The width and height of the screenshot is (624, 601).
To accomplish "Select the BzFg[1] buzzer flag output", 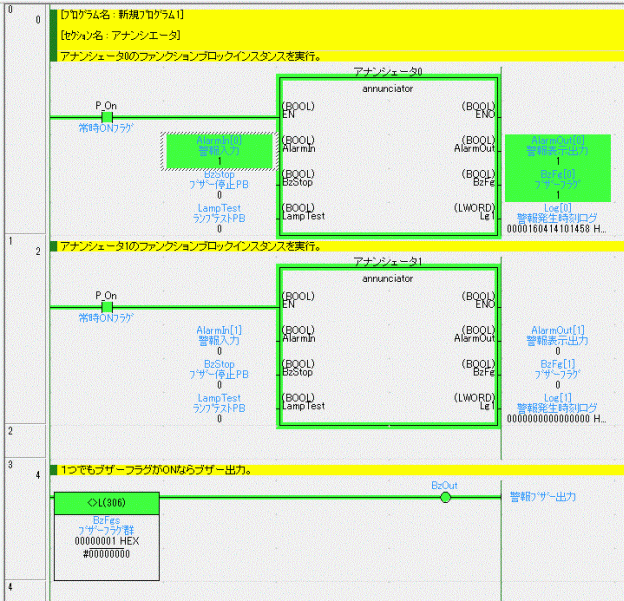I will point(558,374).
